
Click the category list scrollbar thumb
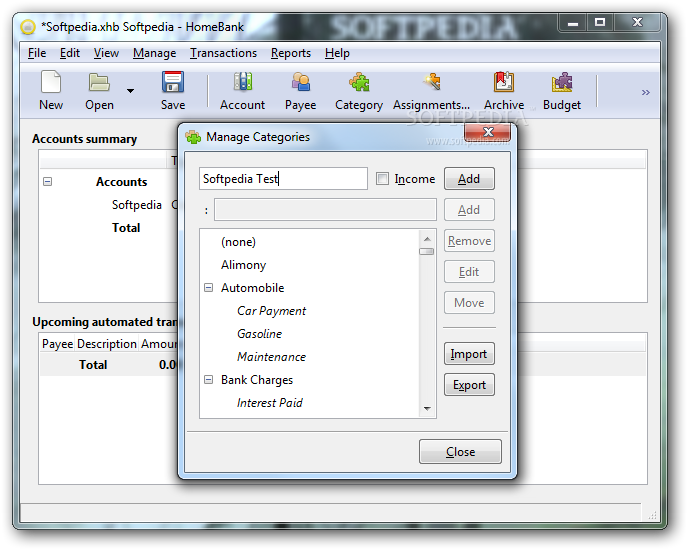[x=427, y=252]
